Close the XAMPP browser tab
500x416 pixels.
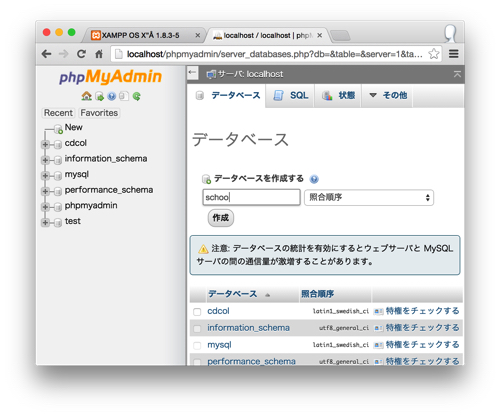pos(198,35)
